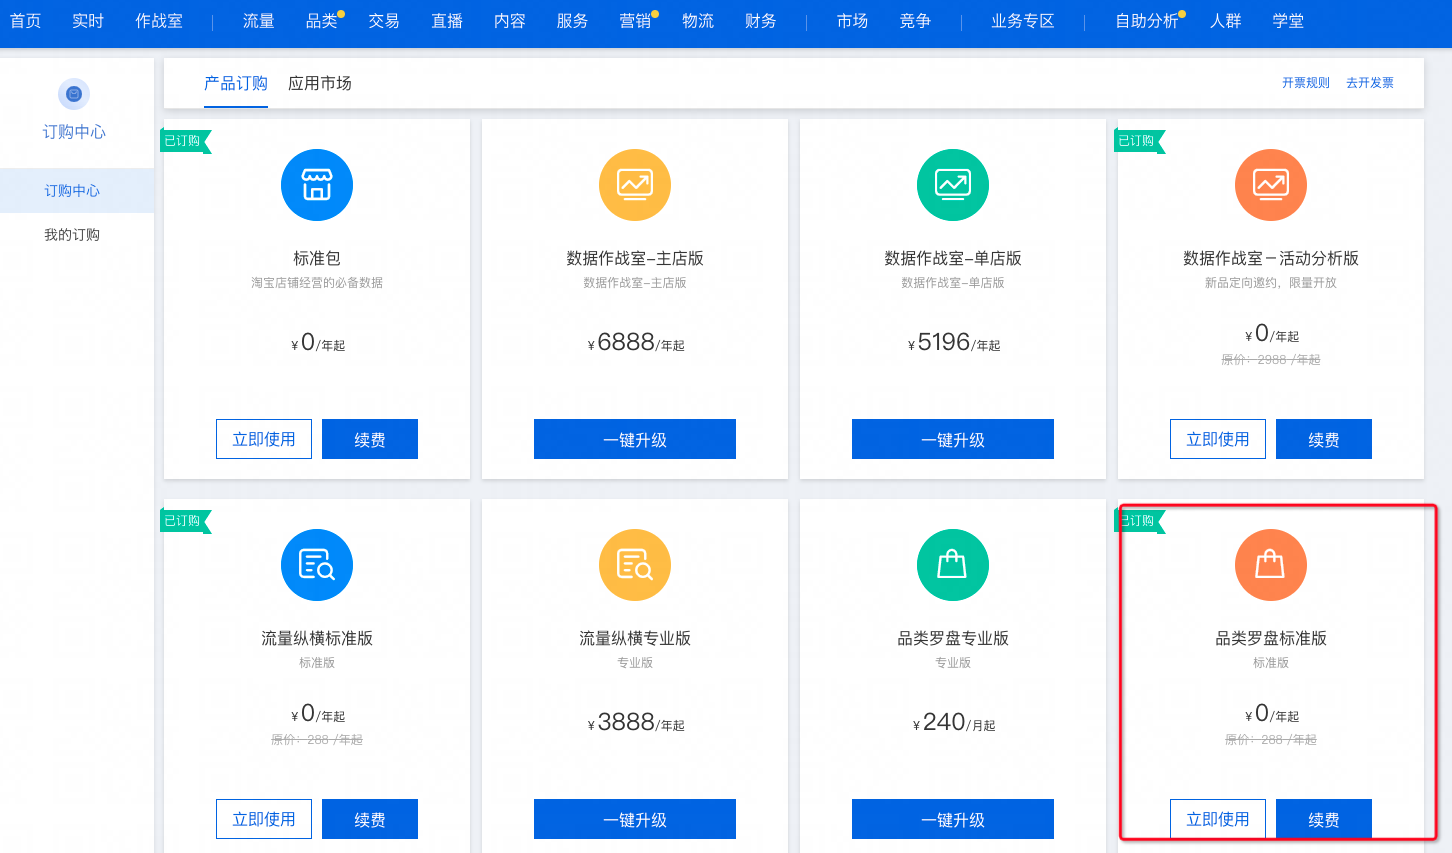Select 订购中心 in left sidebar menu
This screenshot has height=853, width=1452.
point(77,191)
